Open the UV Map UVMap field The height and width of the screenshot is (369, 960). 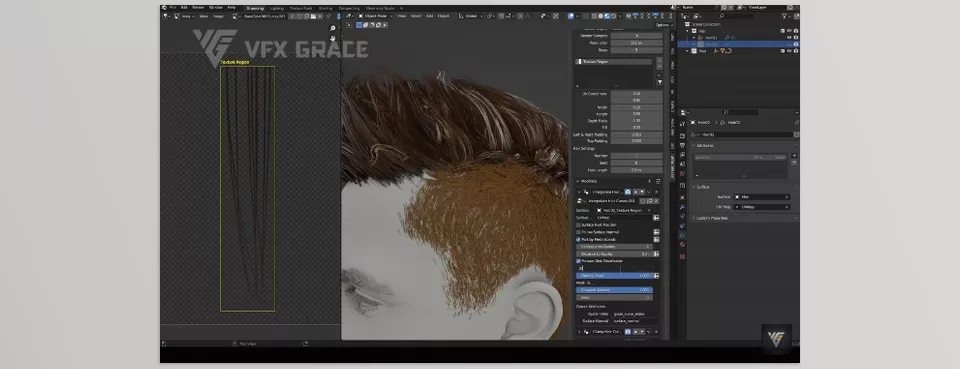coord(762,207)
